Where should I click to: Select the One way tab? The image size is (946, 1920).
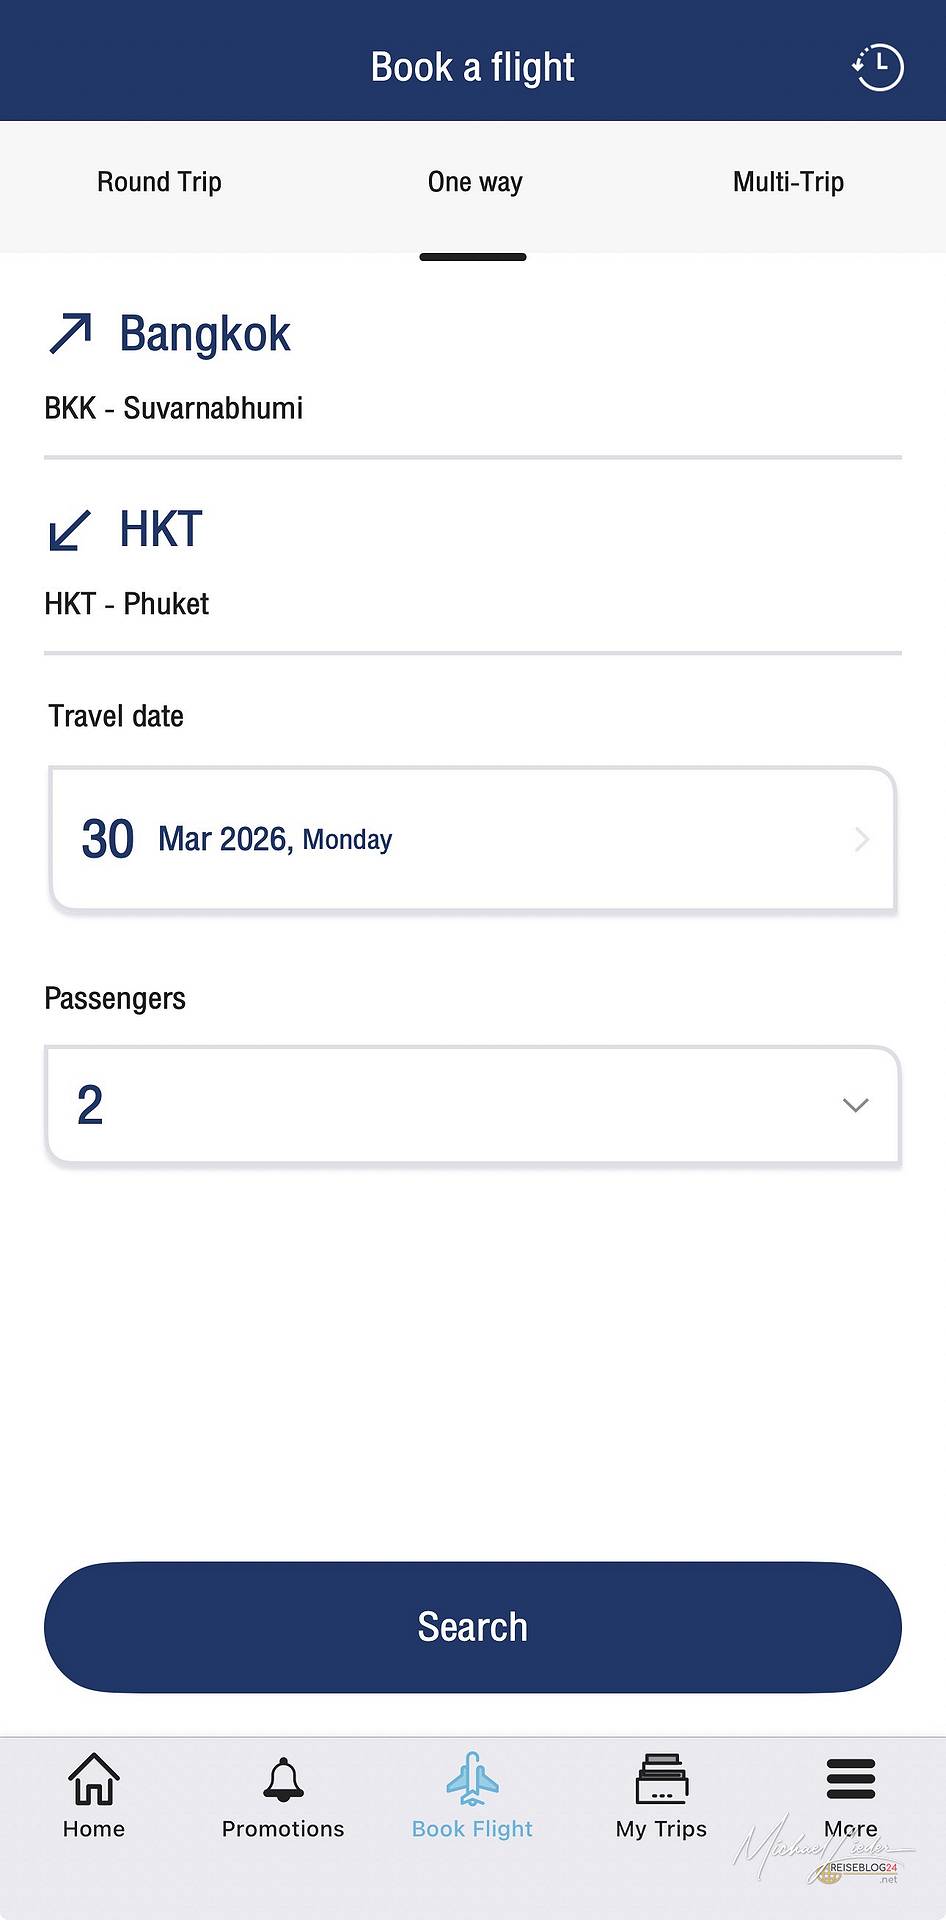474,182
